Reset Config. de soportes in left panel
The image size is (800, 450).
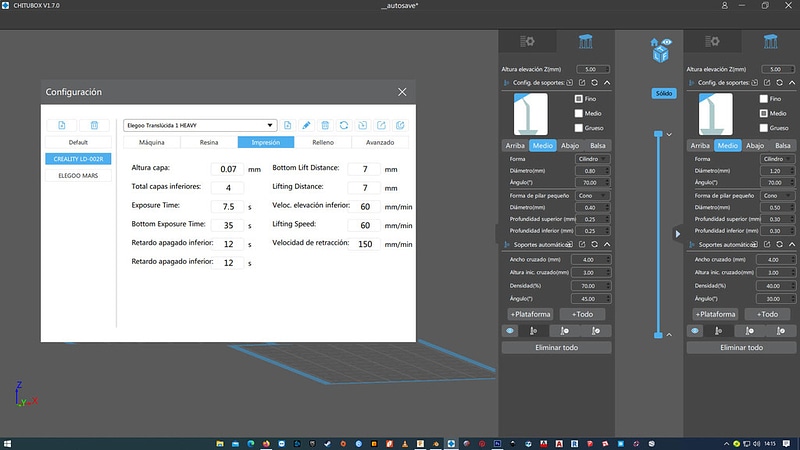(594, 82)
